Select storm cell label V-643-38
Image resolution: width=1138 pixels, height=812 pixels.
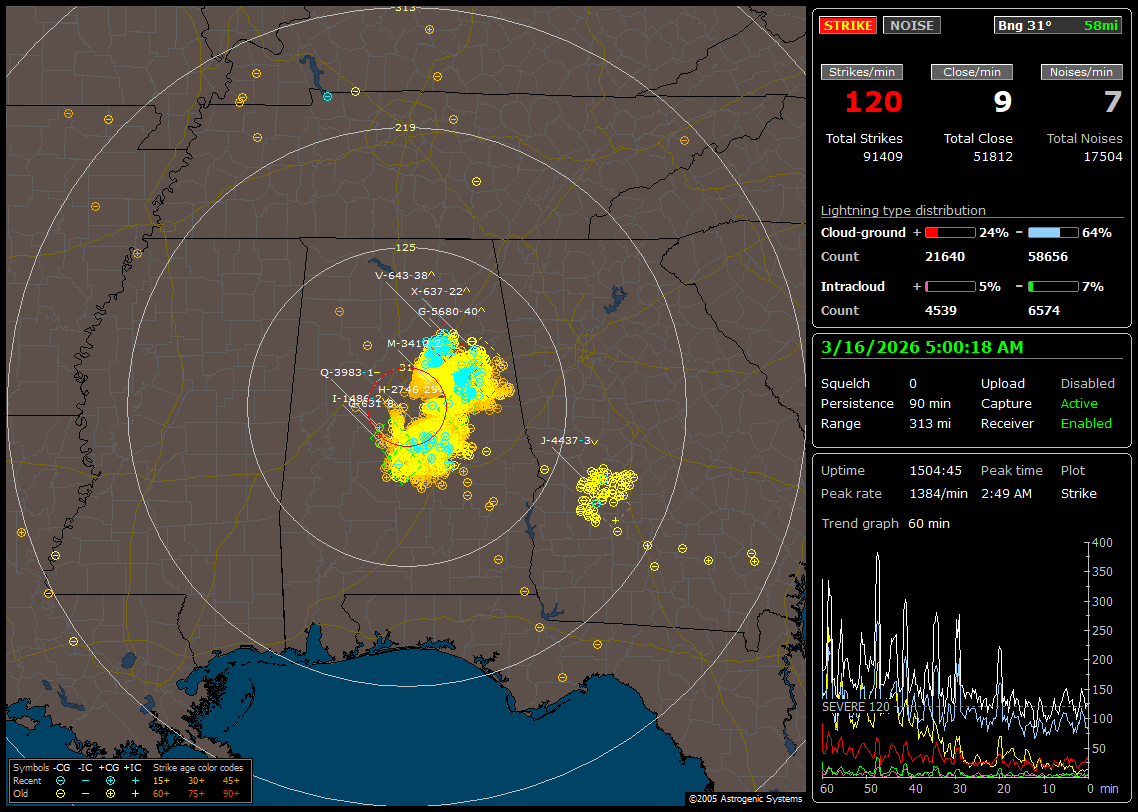pyautogui.click(x=401, y=275)
